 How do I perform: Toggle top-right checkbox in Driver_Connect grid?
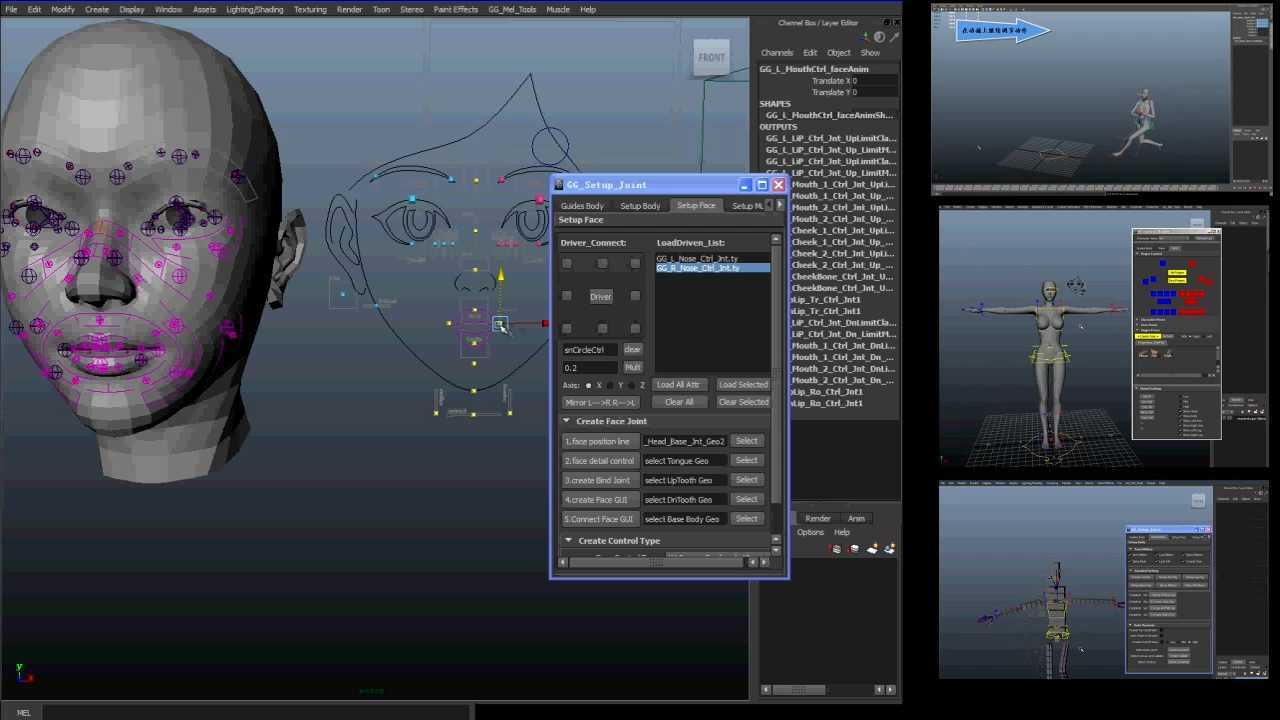point(635,263)
